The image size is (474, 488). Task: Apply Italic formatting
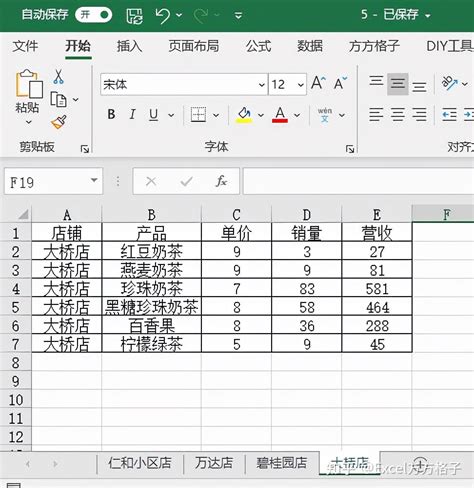[x=132, y=115]
